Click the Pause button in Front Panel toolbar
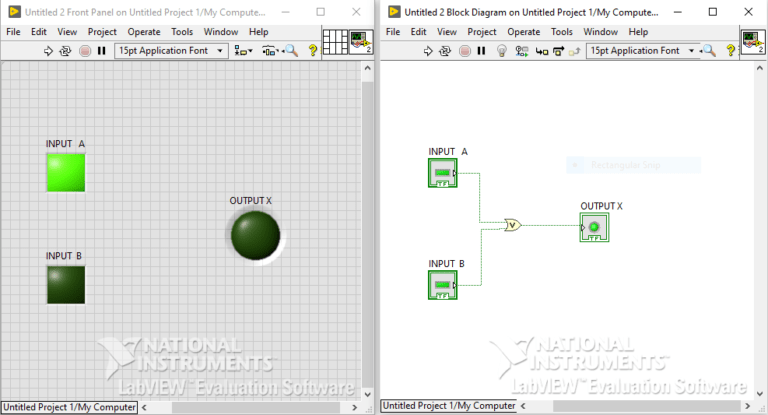The width and height of the screenshot is (768, 415). [x=101, y=50]
